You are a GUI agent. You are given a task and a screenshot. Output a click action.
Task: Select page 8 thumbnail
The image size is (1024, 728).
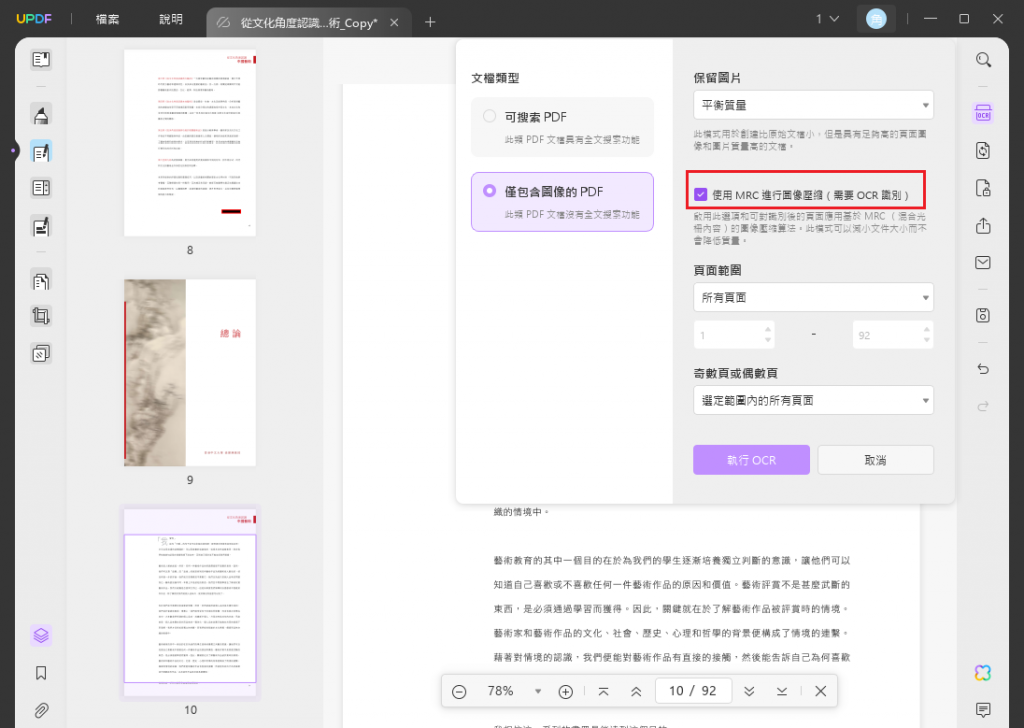(x=190, y=143)
